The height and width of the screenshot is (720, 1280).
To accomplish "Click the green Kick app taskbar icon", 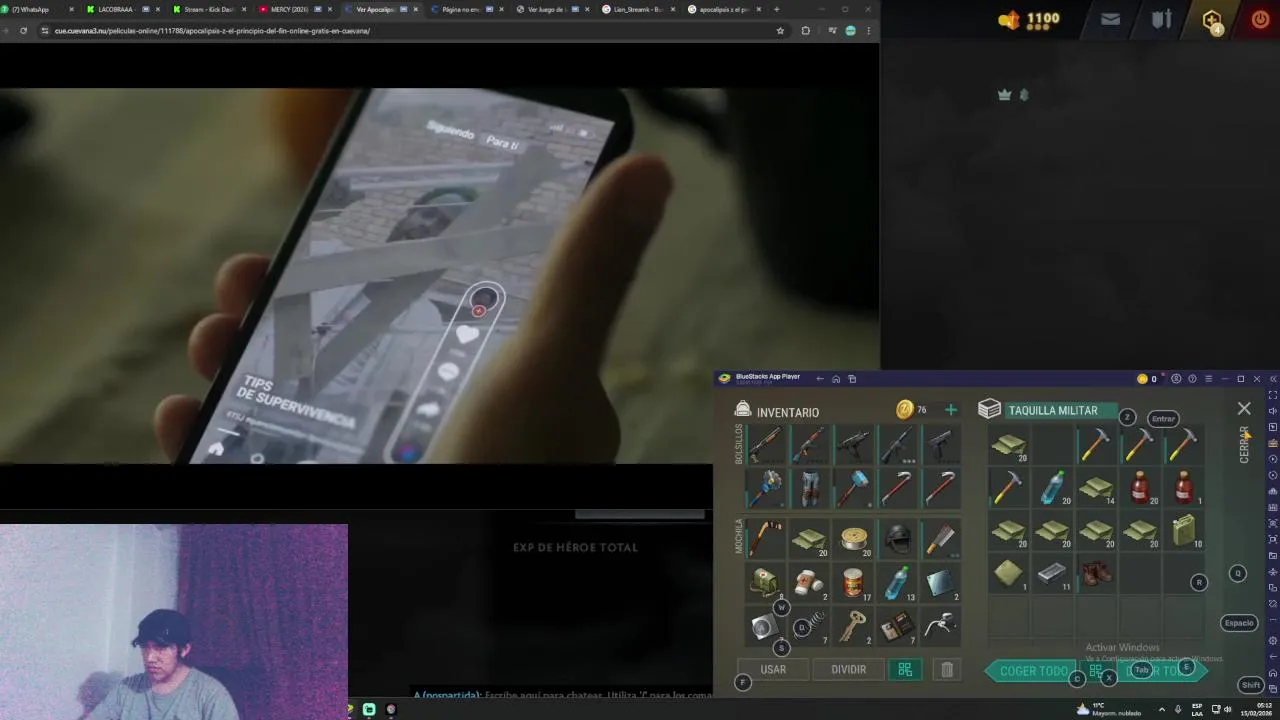I will tap(369, 709).
